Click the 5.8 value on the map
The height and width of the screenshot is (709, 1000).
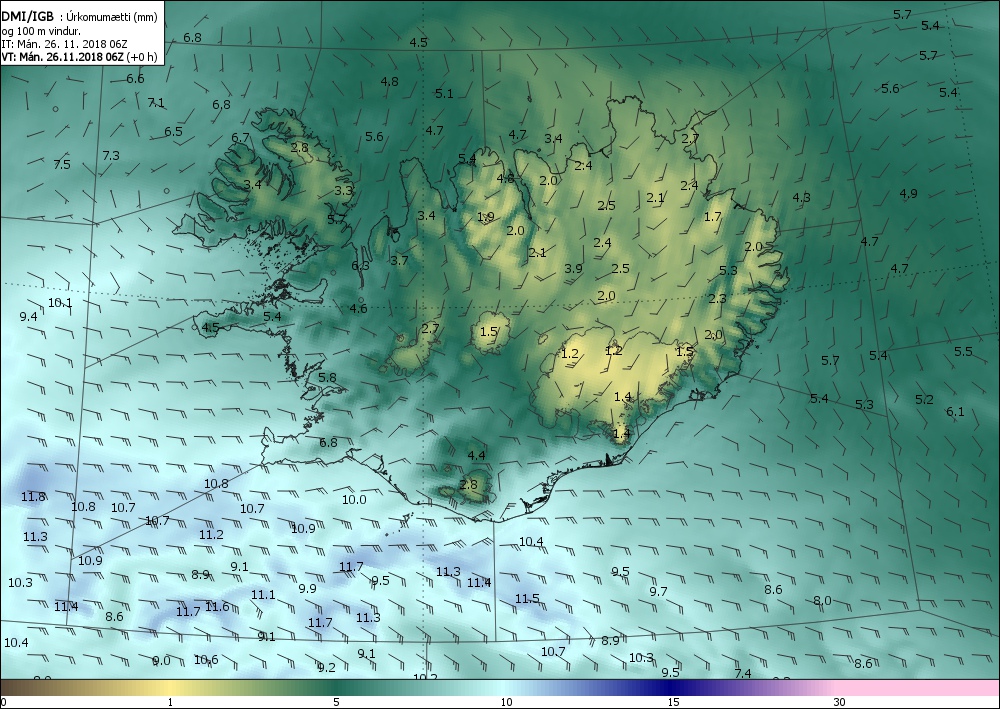pyautogui.click(x=327, y=377)
